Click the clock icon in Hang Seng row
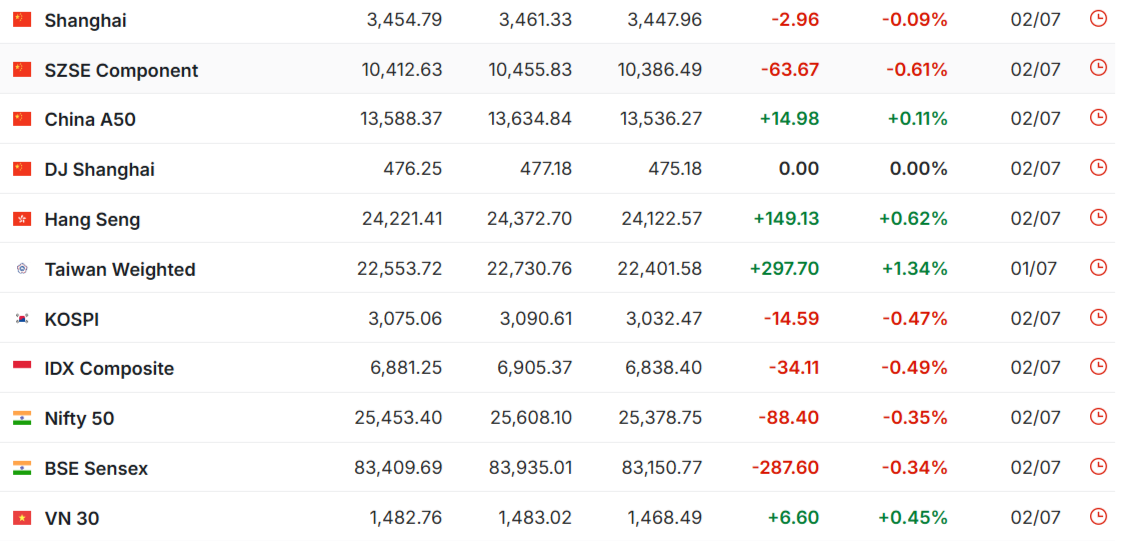 pyautogui.click(x=1097, y=217)
